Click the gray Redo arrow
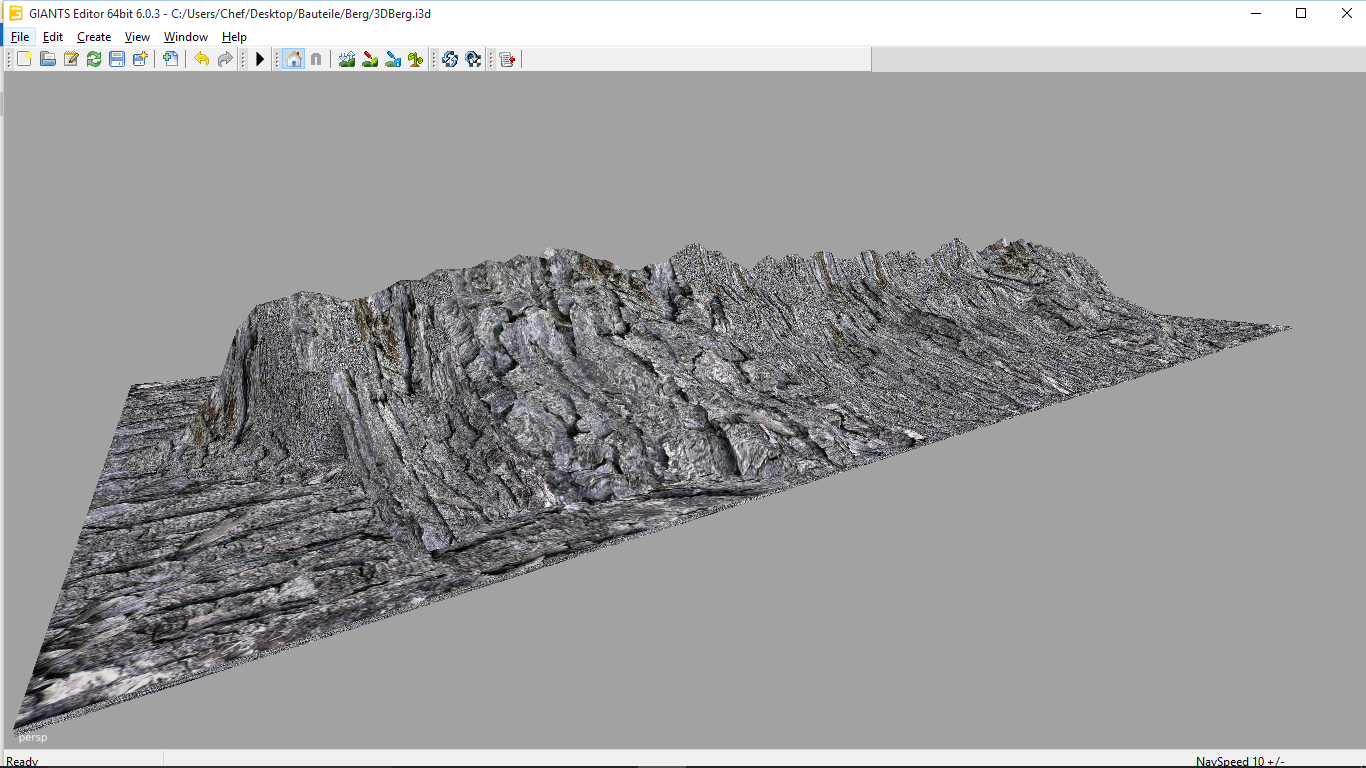This screenshot has width=1366, height=768. [x=225, y=59]
